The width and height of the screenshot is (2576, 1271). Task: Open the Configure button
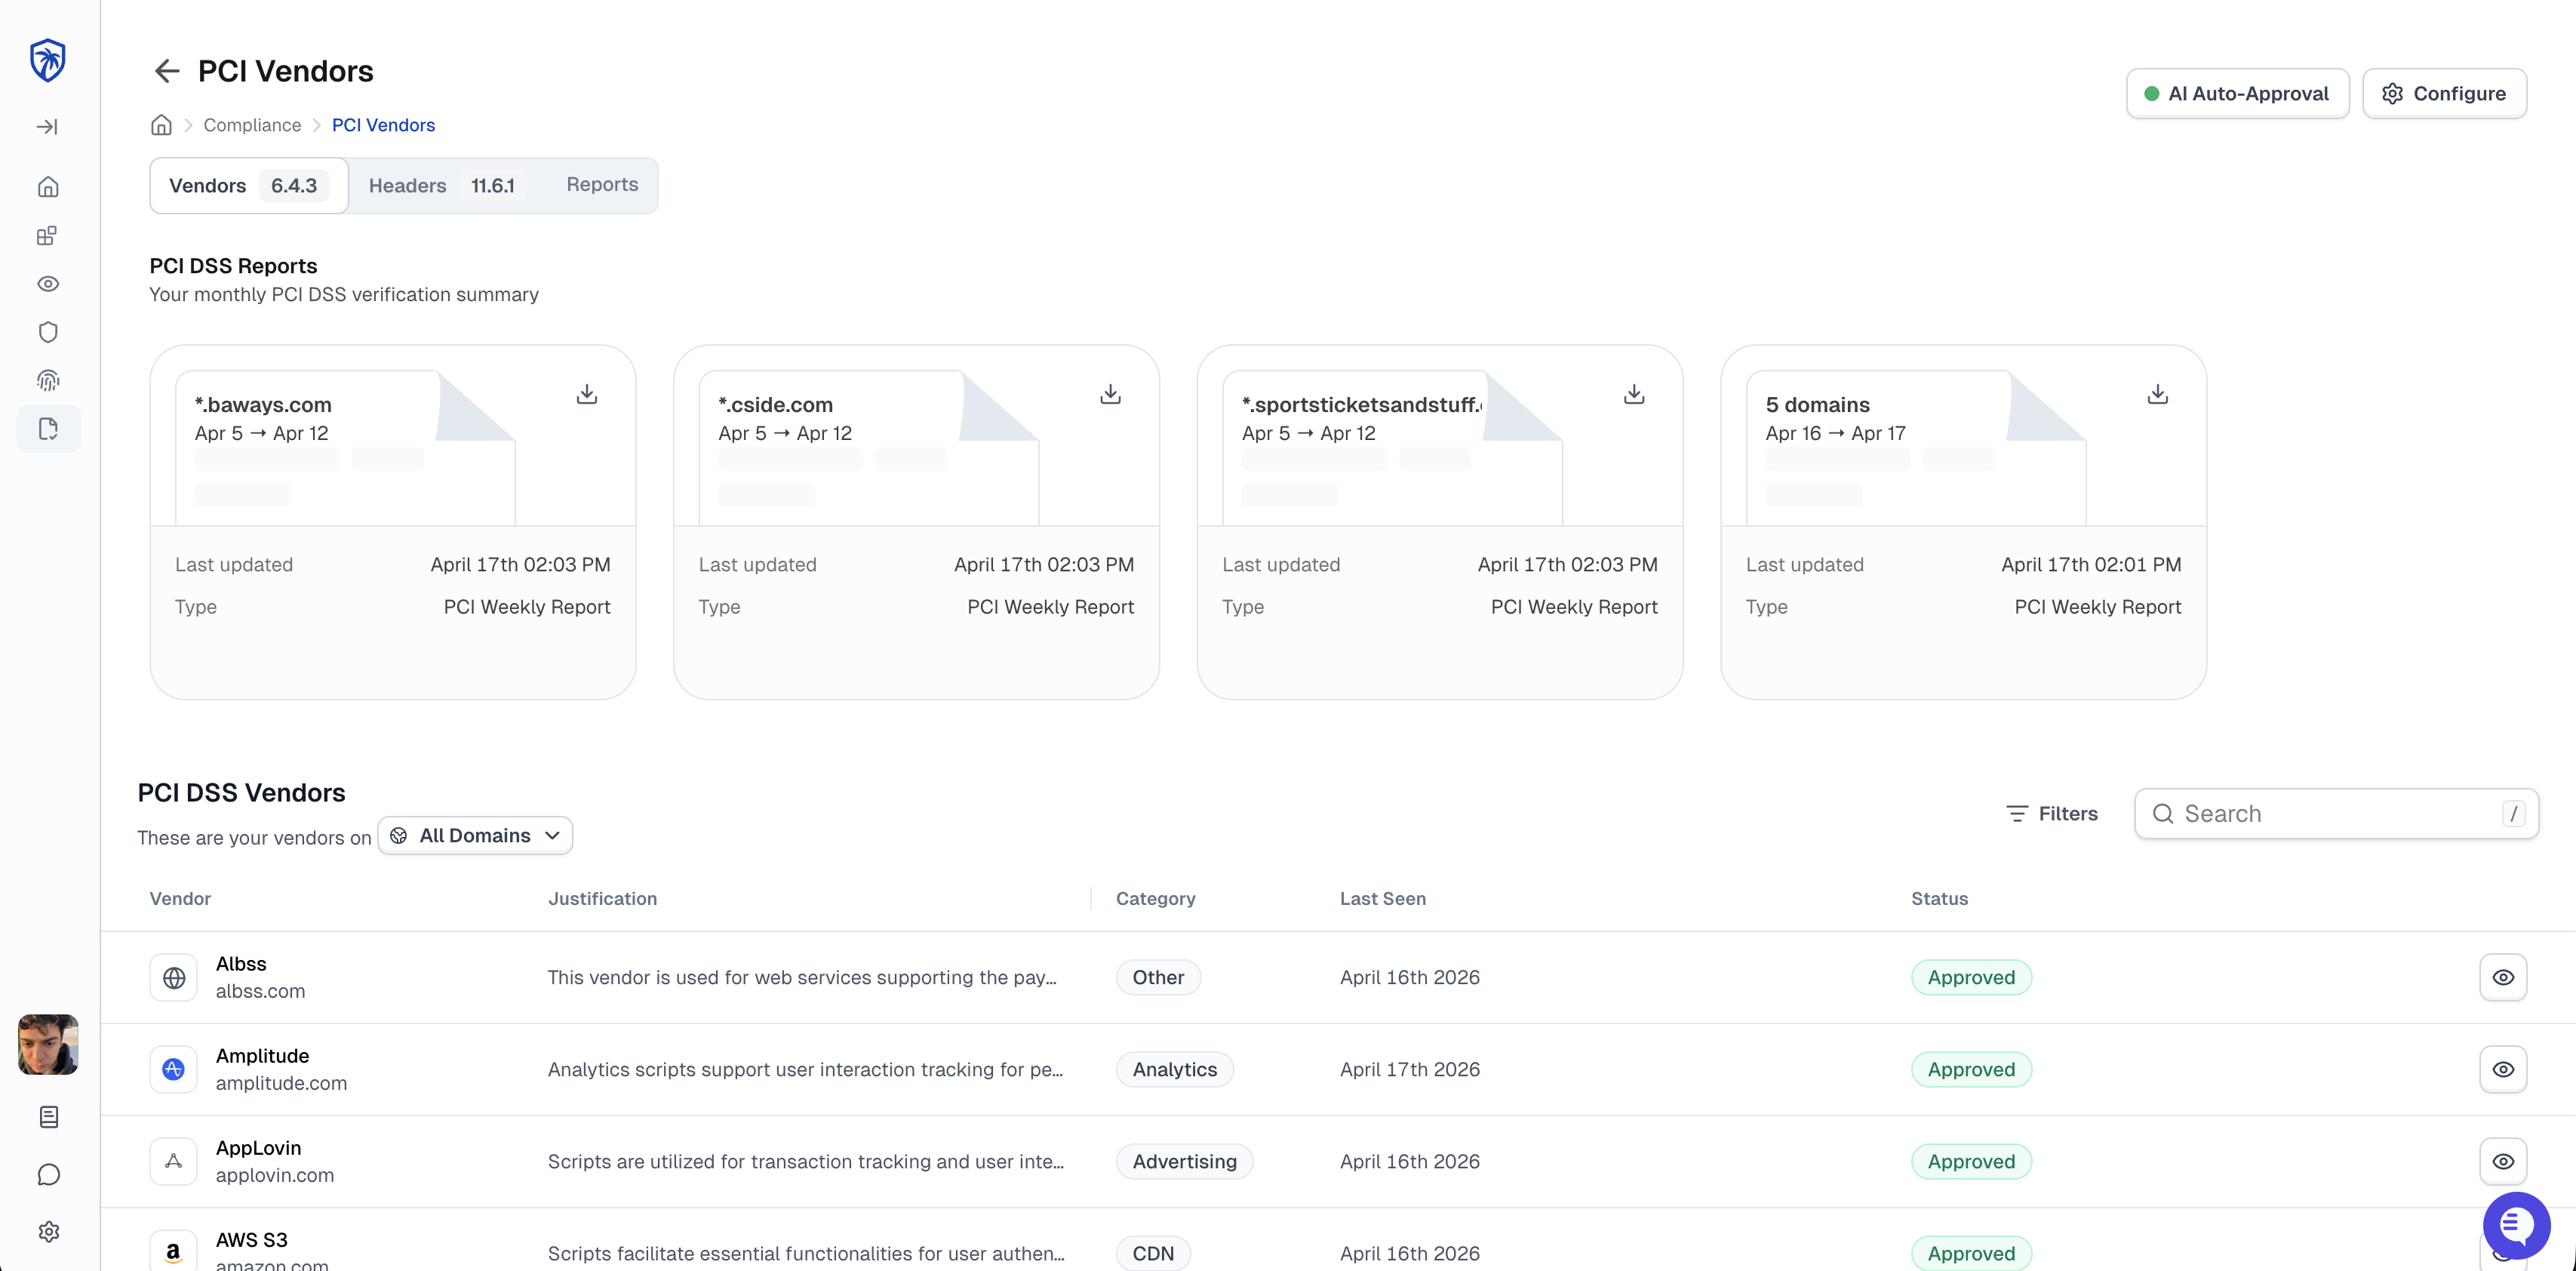click(x=2444, y=94)
